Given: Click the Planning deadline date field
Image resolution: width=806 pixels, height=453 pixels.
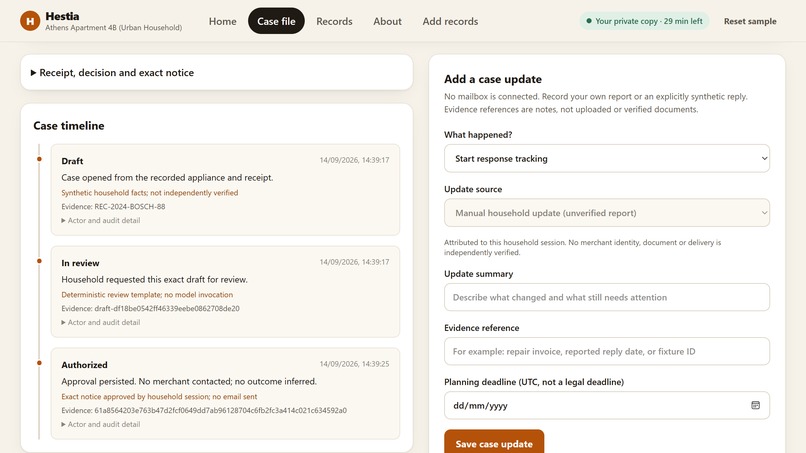Looking at the screenshot, I should tap(607, 405).
